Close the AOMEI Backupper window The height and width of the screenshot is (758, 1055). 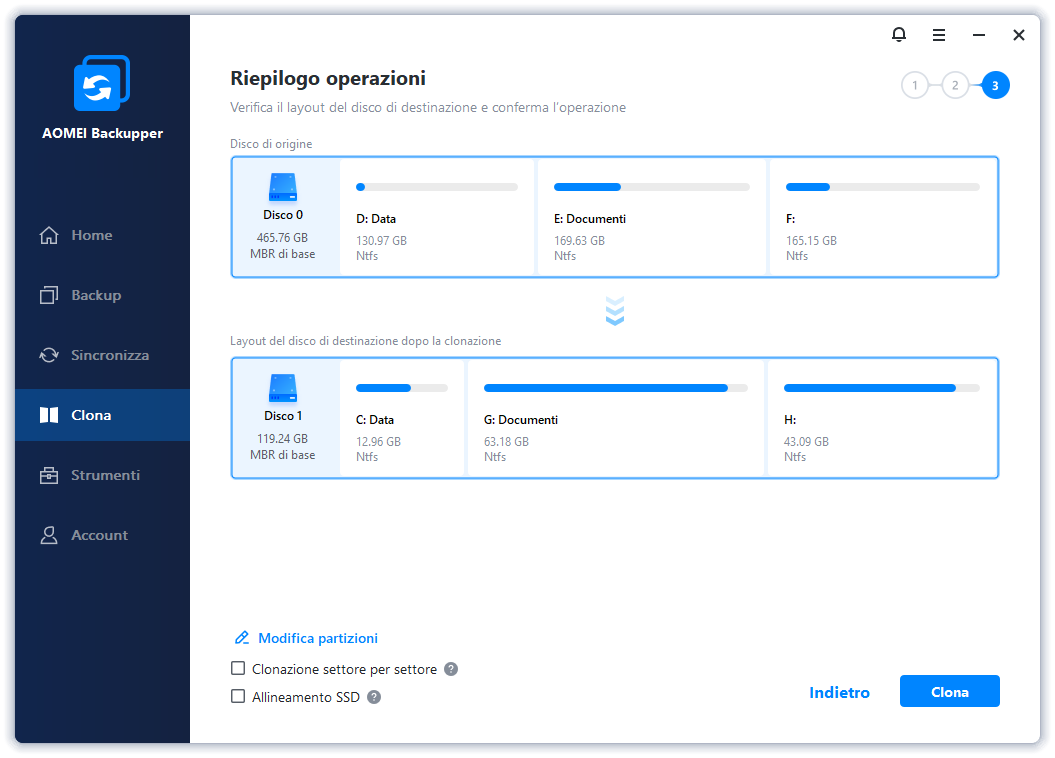coord(1019,35)
